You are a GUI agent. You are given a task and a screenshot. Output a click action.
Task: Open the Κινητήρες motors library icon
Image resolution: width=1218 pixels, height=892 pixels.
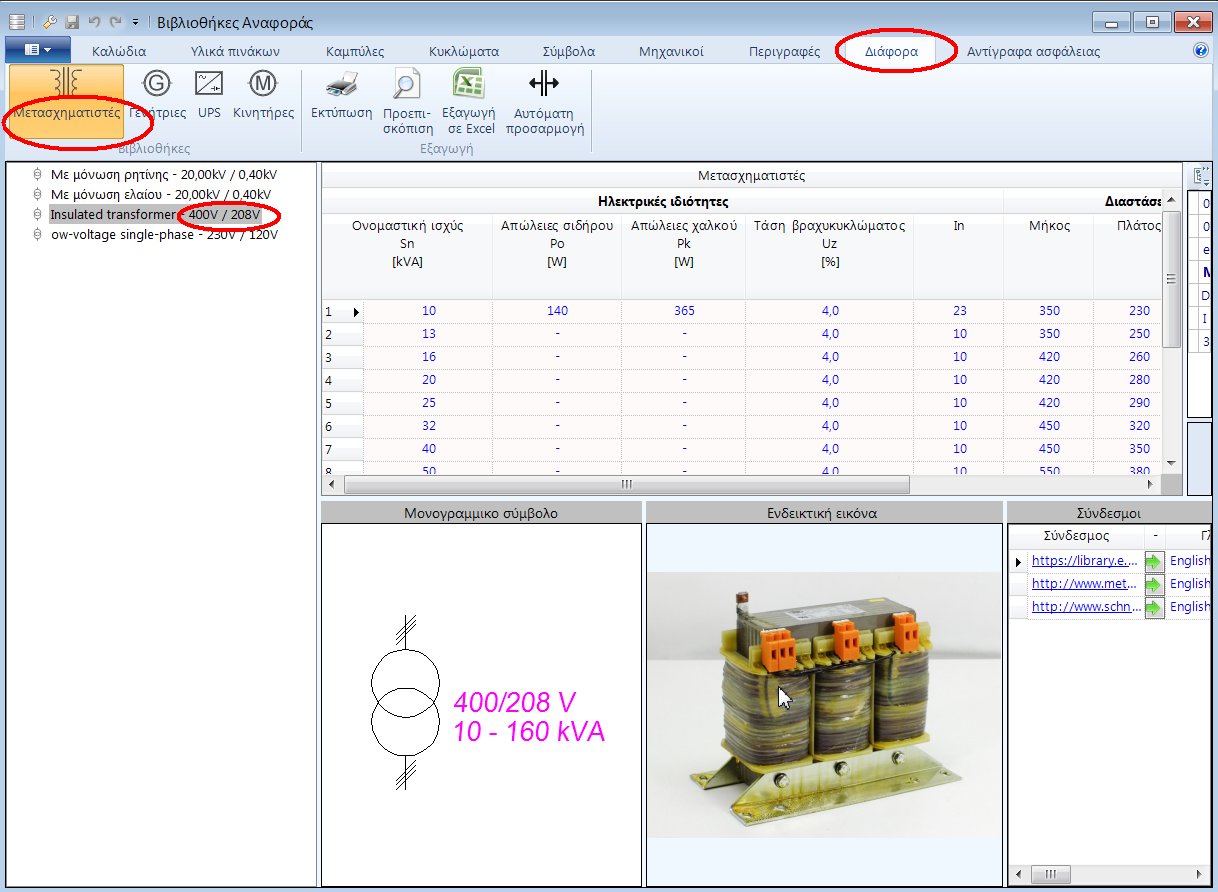[262, 95]
